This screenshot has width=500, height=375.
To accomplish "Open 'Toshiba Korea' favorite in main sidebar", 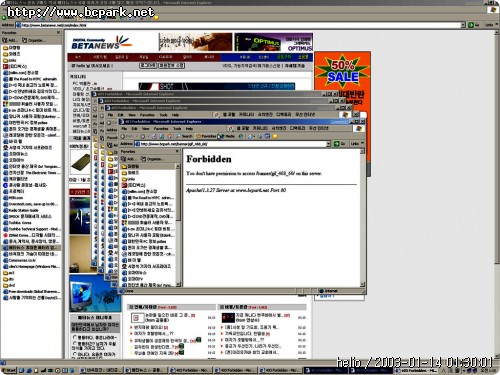I will pyautogui.click(x=17, y=223).
